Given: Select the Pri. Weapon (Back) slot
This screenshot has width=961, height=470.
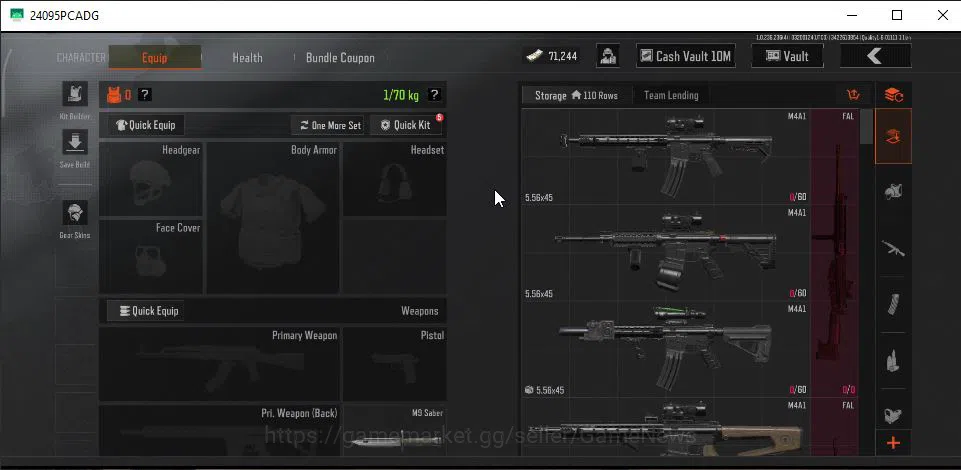Looking at the screenshot, I should tap(219, 430).
